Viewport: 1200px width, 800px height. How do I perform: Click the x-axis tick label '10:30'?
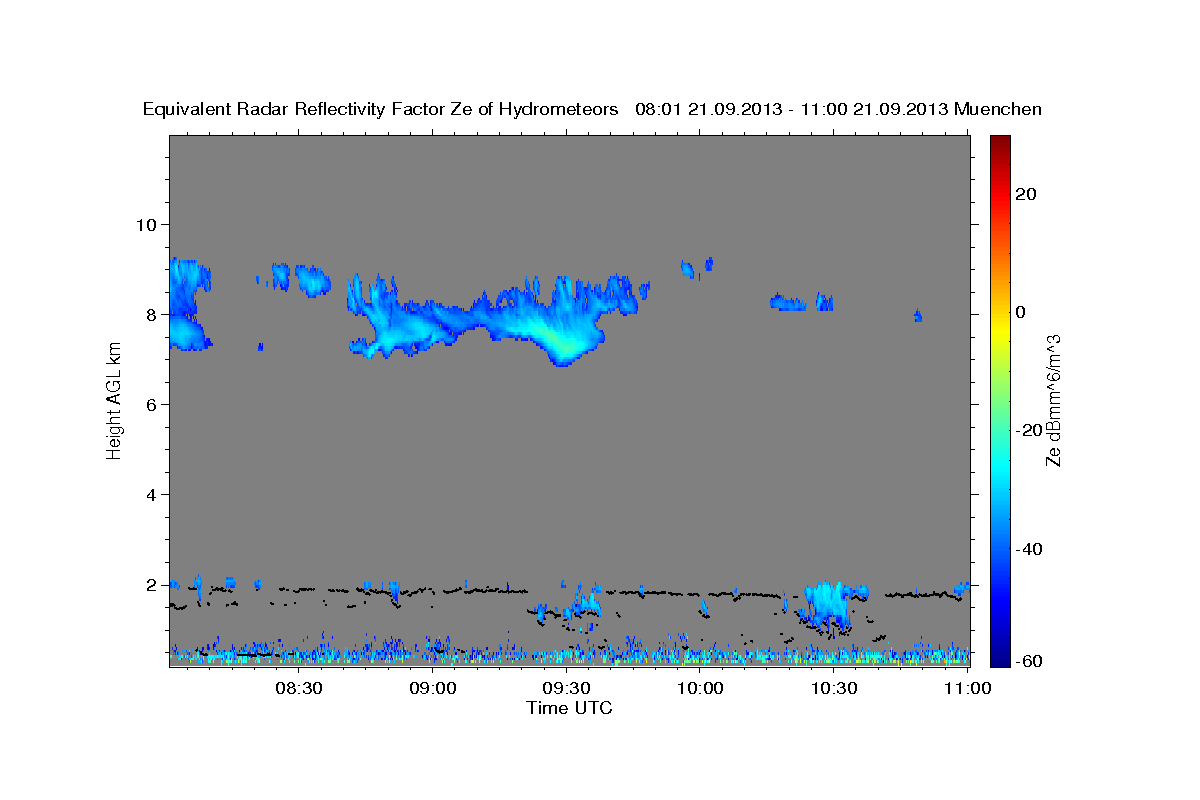point(834,689)
